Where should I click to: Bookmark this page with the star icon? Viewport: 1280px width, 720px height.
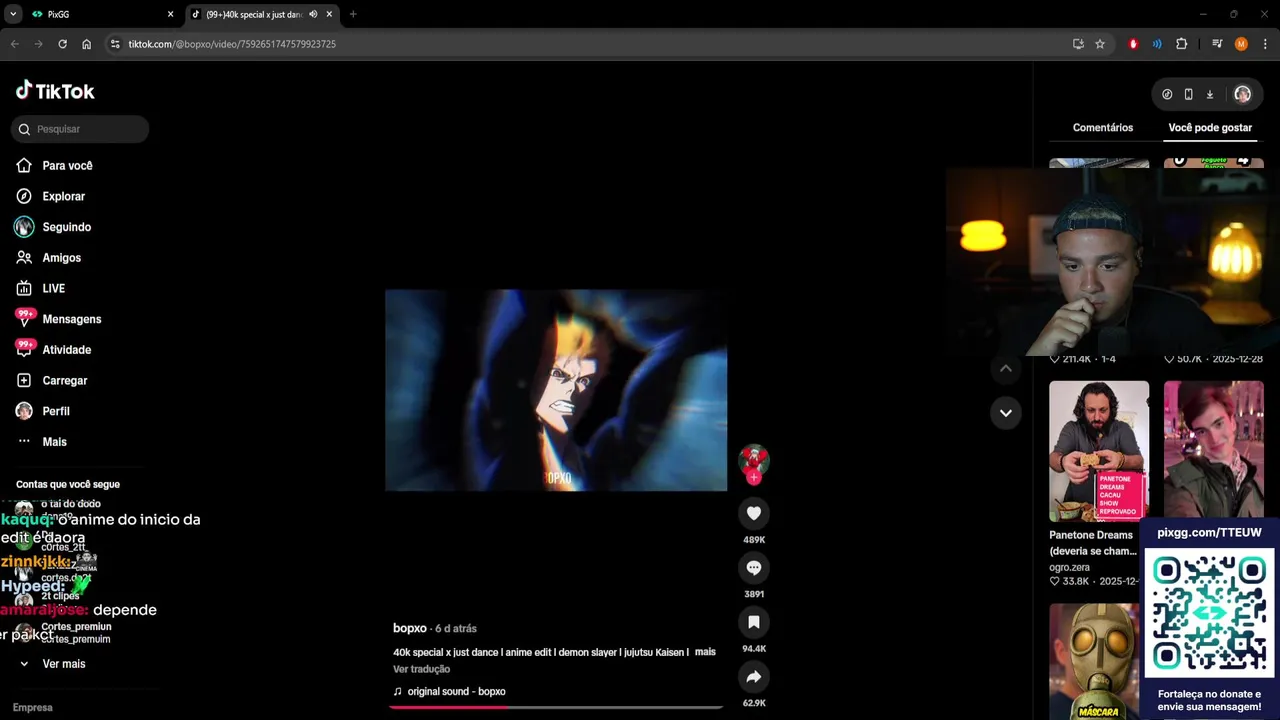[1100, 44]
